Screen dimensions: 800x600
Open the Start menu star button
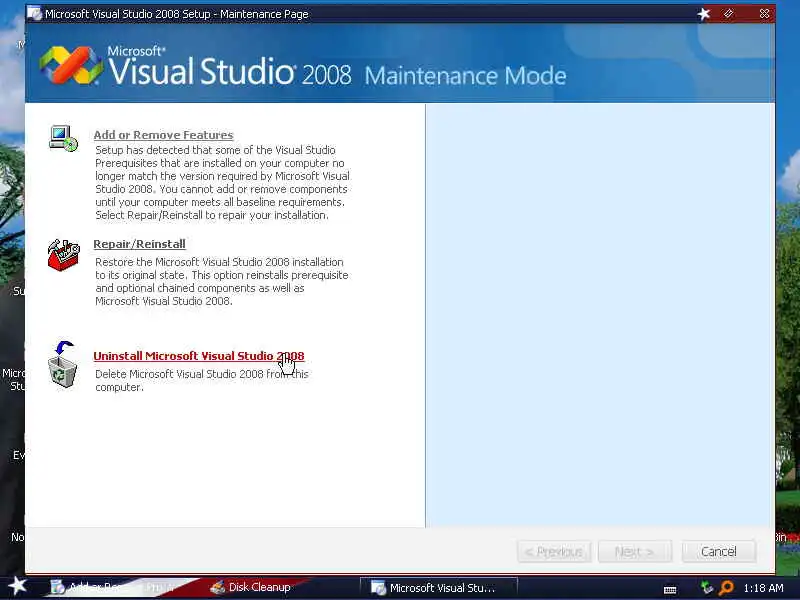coord(17,586)
